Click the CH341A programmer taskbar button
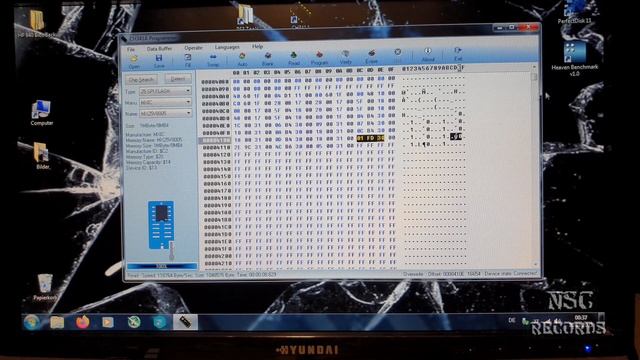This screenshot has width=640, height=360. 185,322
